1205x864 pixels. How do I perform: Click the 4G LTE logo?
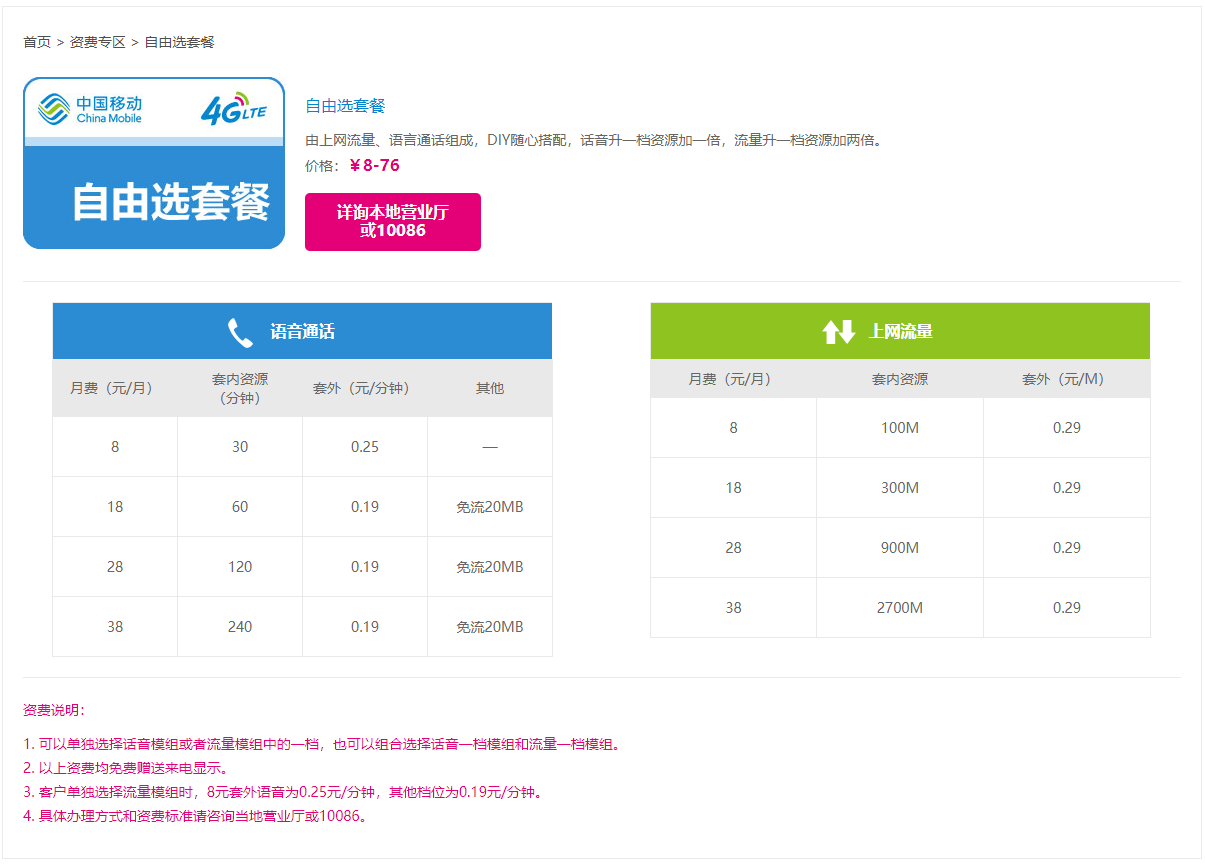pyautogui.click(x=233, y=110)
